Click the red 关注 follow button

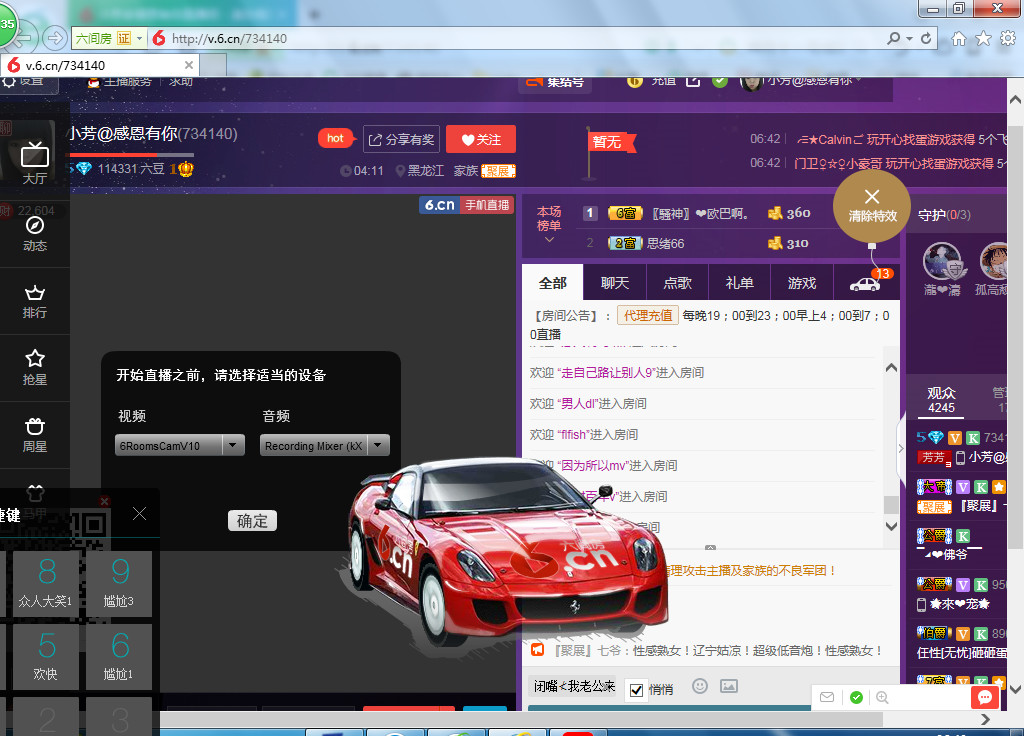[481, 139]
